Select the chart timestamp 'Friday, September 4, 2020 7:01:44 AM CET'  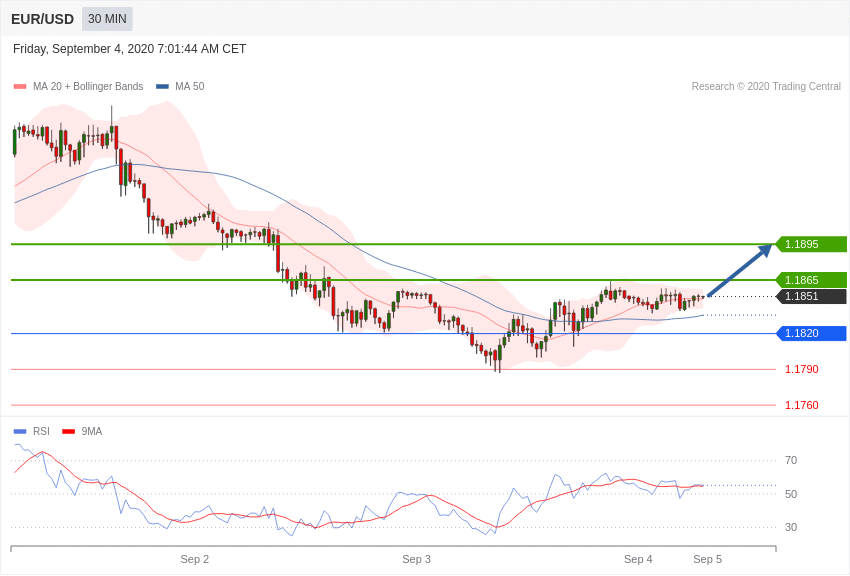pyautogui.click(x=129, y=49)
